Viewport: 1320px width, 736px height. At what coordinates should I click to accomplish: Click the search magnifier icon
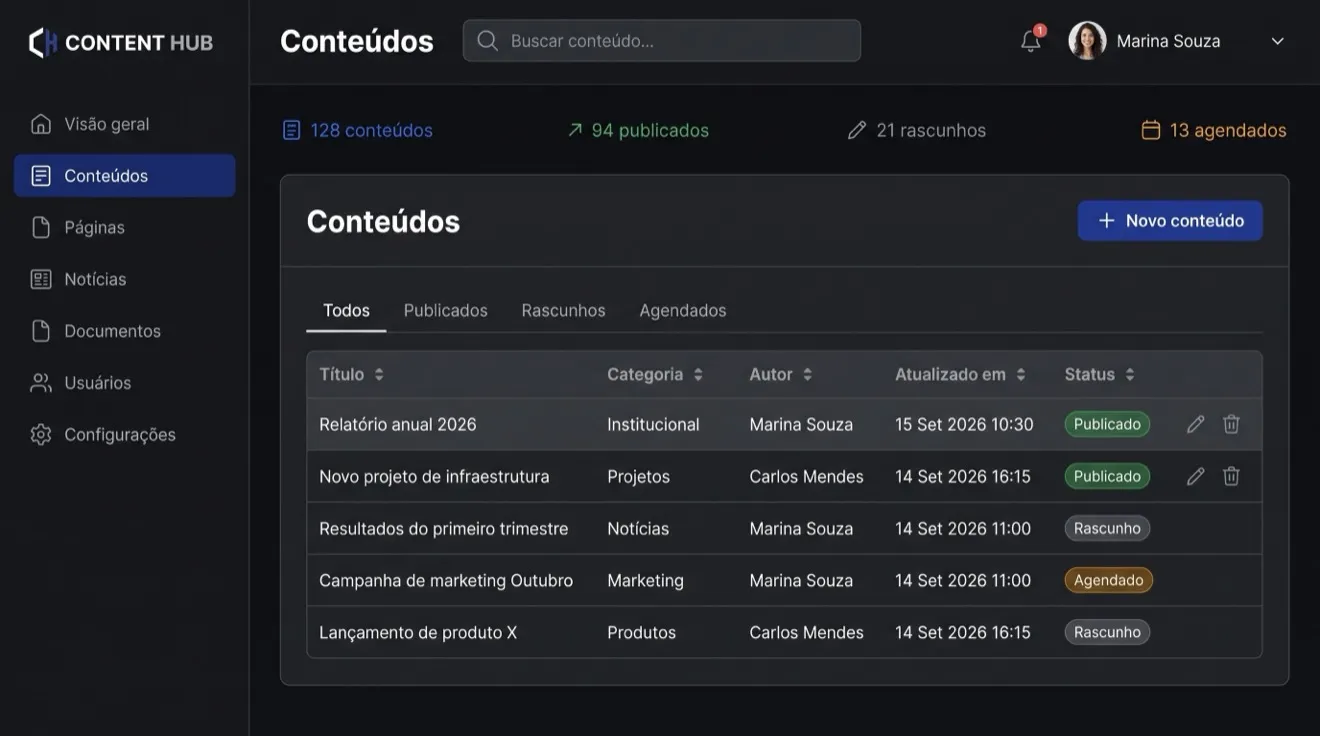tap(487, 41)
